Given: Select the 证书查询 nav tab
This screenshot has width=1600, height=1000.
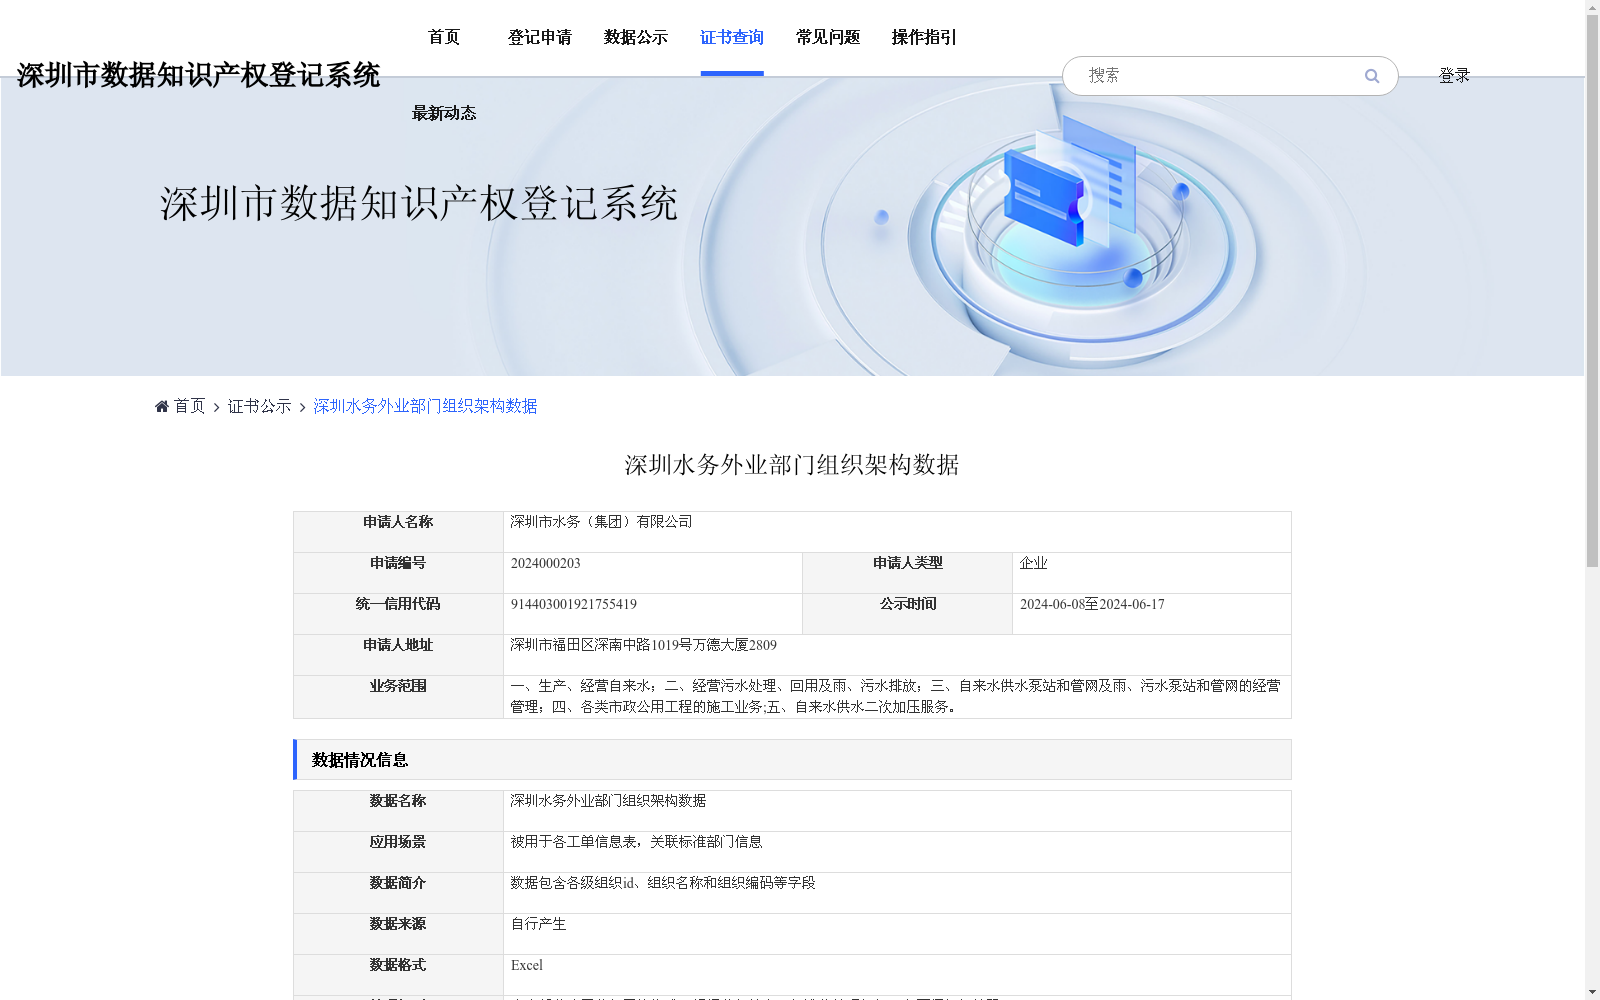Looking at the screenshot, I should tap(732, 37).
